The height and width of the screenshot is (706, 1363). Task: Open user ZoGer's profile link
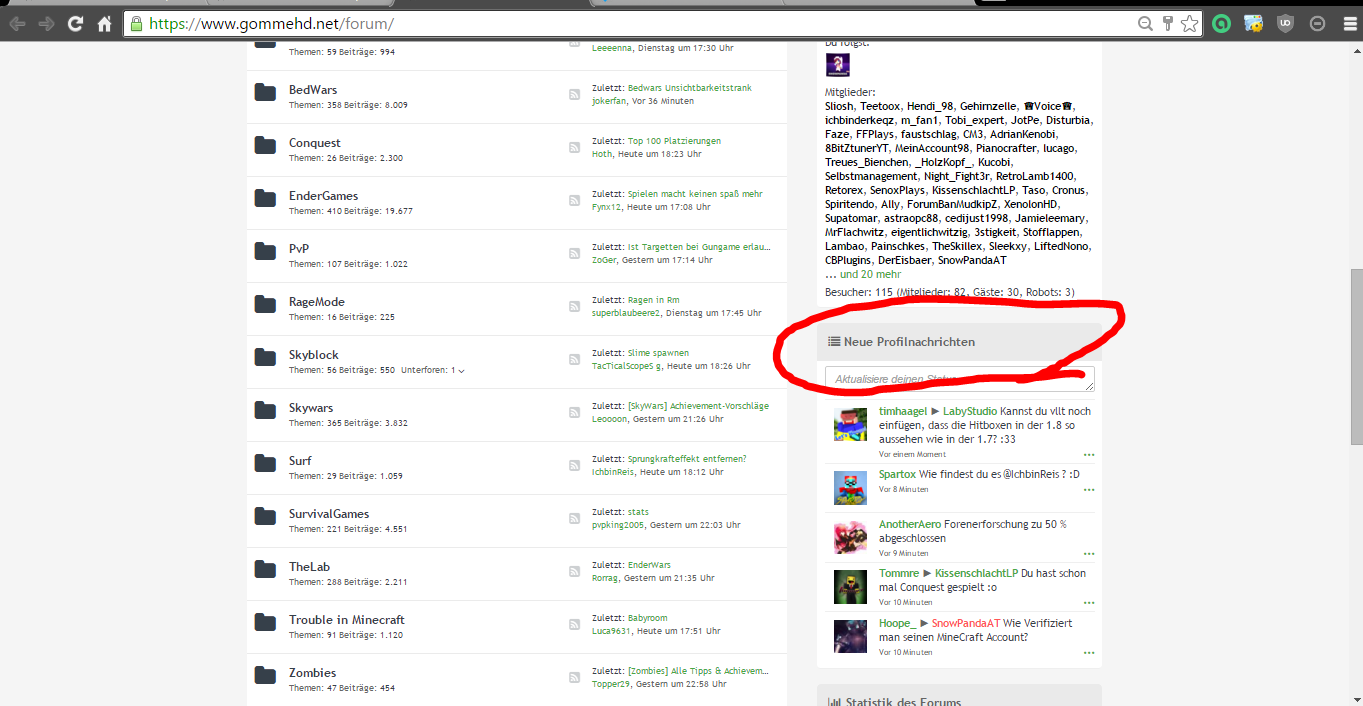[x=604, y=260]
